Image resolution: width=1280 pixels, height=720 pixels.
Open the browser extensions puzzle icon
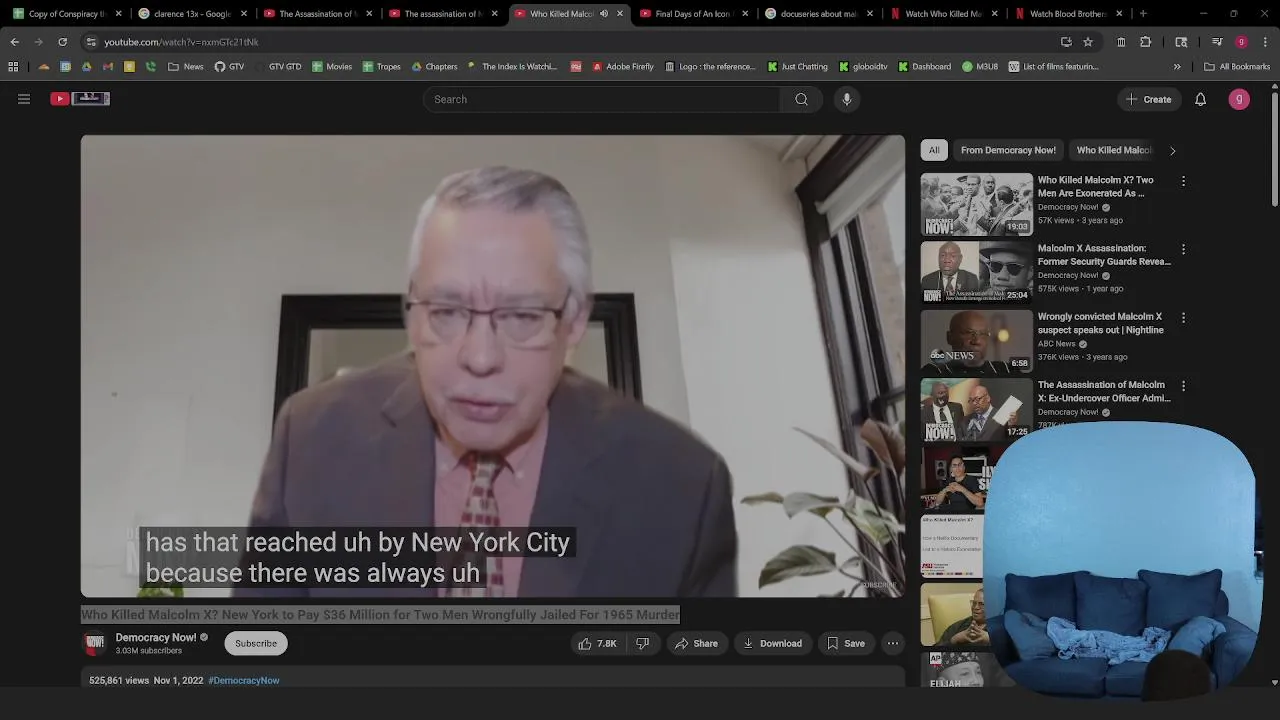click(x=1145, y=42)
